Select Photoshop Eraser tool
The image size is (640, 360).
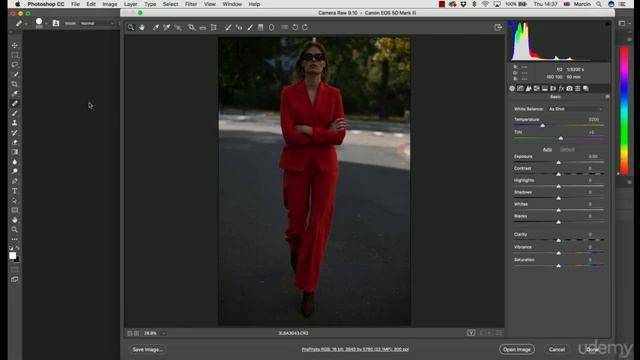tap(15, 142)
